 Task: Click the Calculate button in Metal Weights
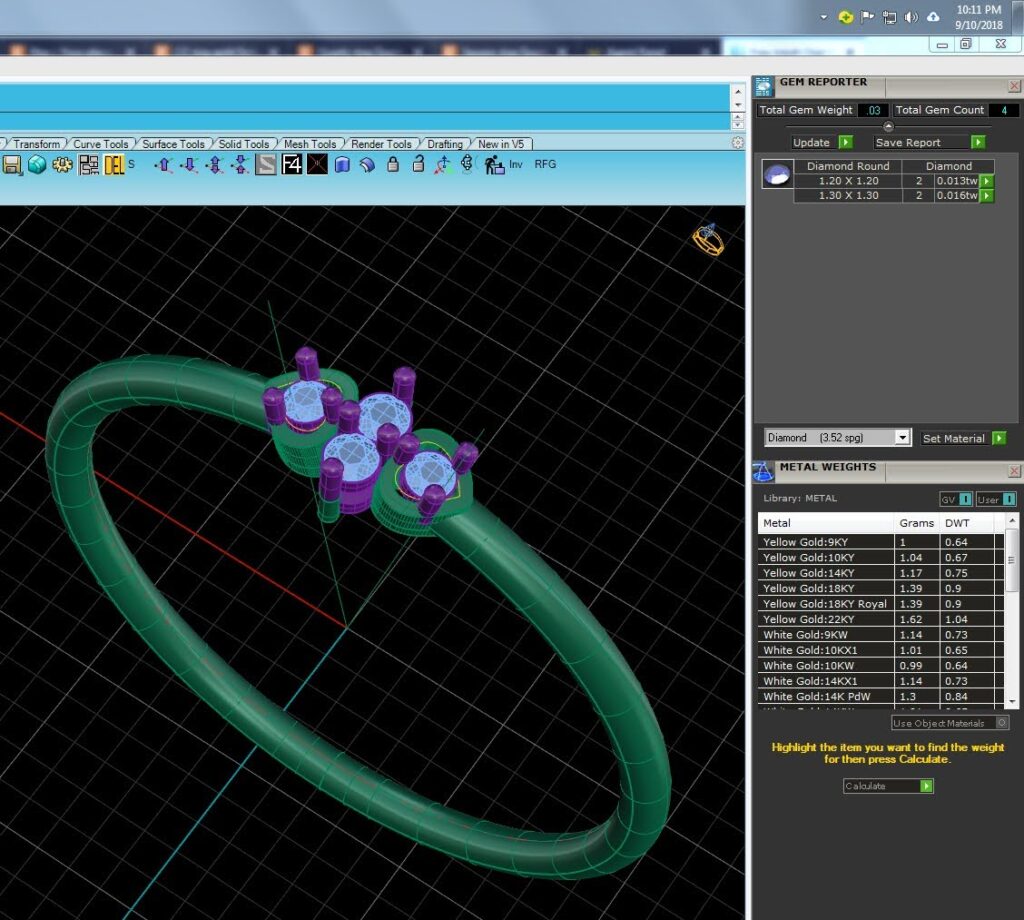[x=888, y=786]
